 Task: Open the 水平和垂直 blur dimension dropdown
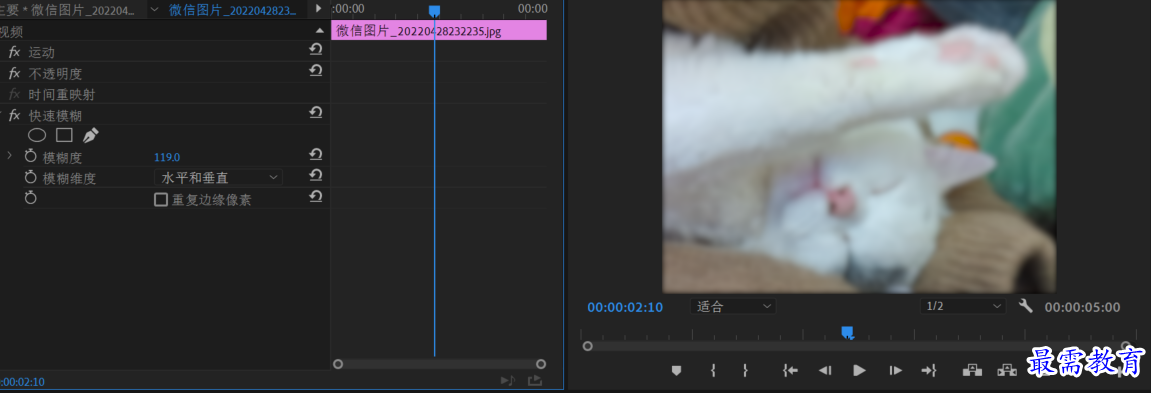[219, 177]
